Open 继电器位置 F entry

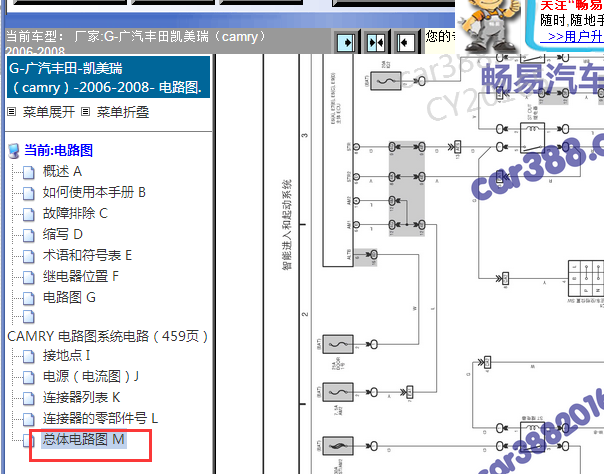tap(81, 276)
